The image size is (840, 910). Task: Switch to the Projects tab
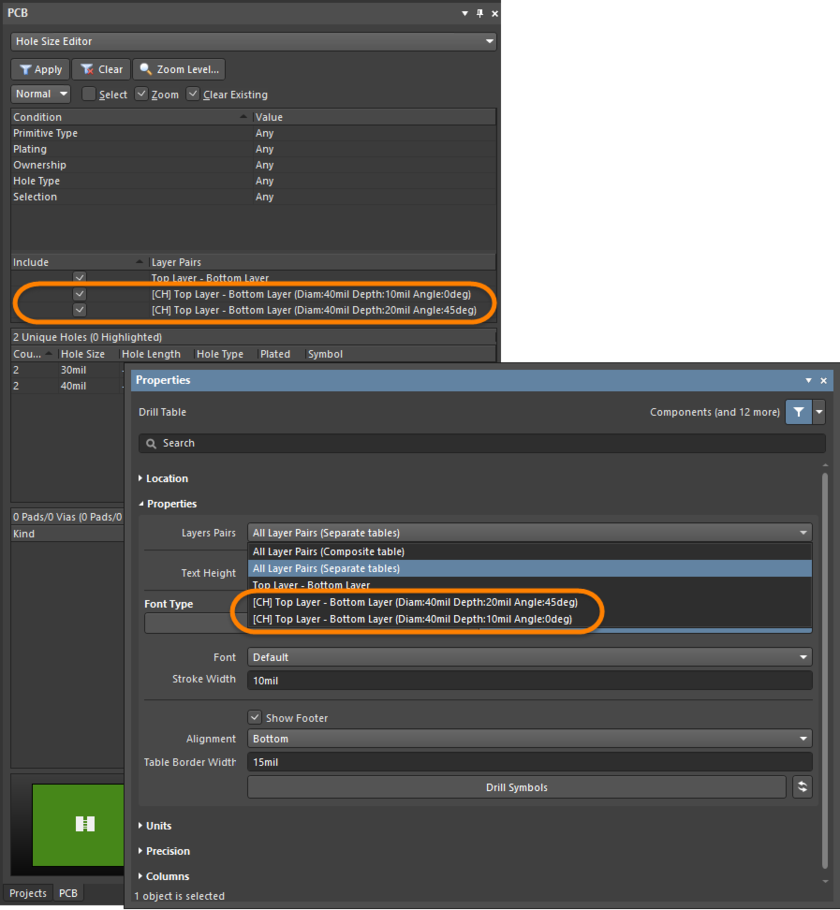[28, 893]
